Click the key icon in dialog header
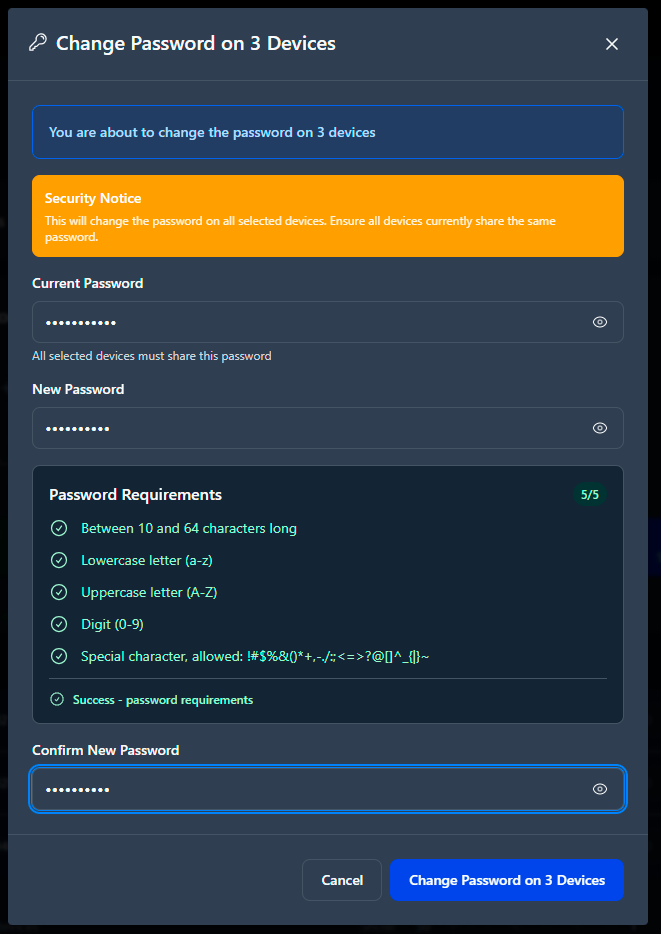The height and width of the screenshot is (934, 661). click(x=38, y=43)
